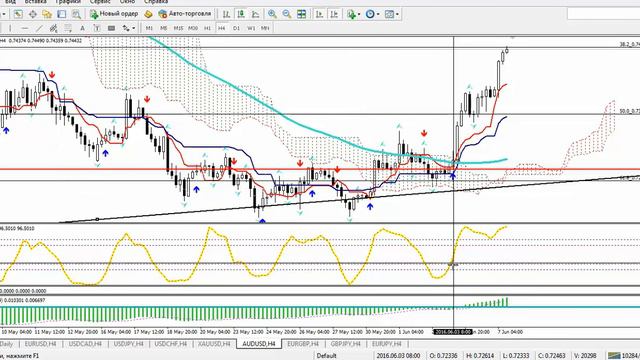This screenshot has height=360, width=640.
Task: Switch to the EURGBP,H4 chart tab
Action: tap(303, 344)
